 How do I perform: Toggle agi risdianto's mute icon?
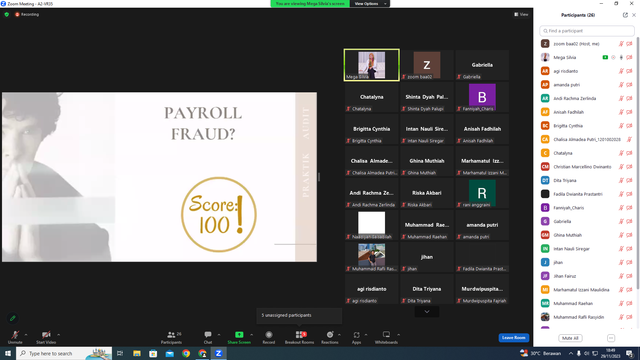coord(621,71)
